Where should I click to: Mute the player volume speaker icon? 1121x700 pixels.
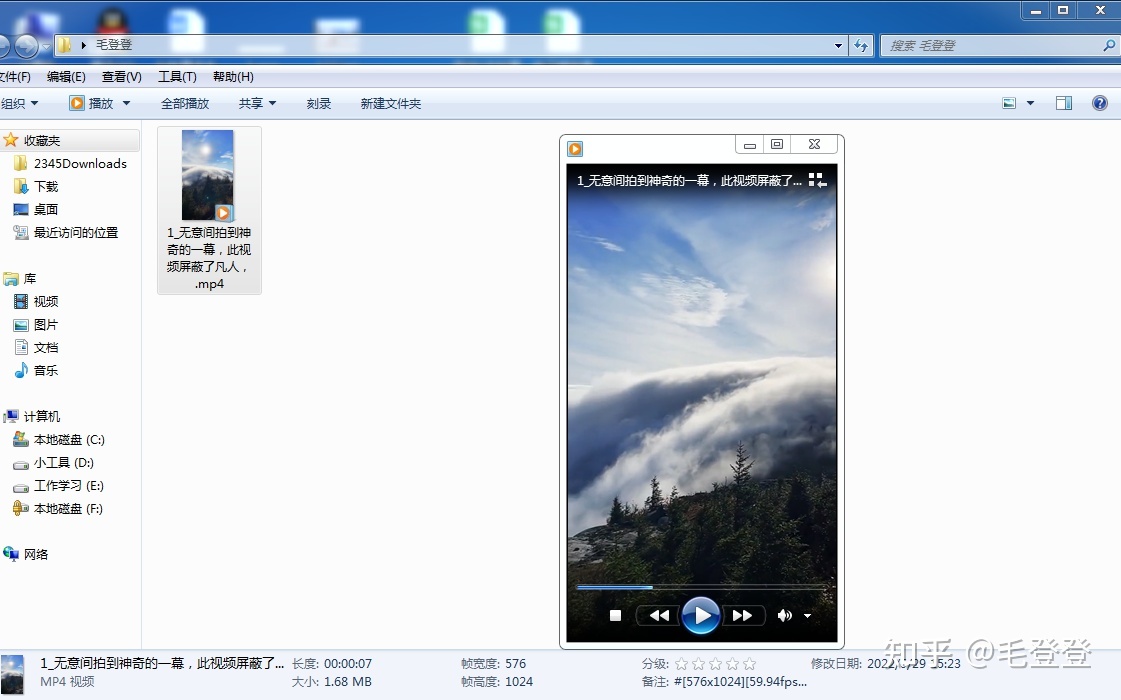click(785, 616)
